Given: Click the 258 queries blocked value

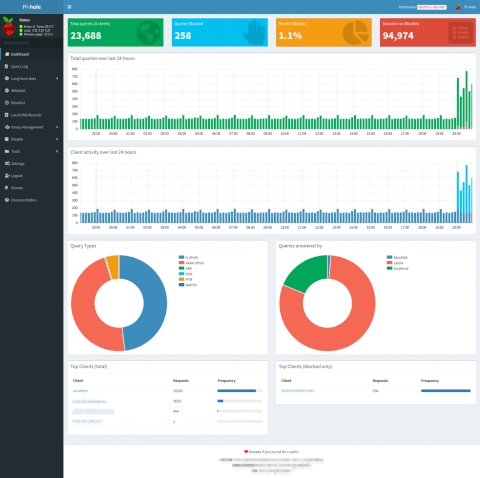Looking at the screenshot, I should click(183, 36).
